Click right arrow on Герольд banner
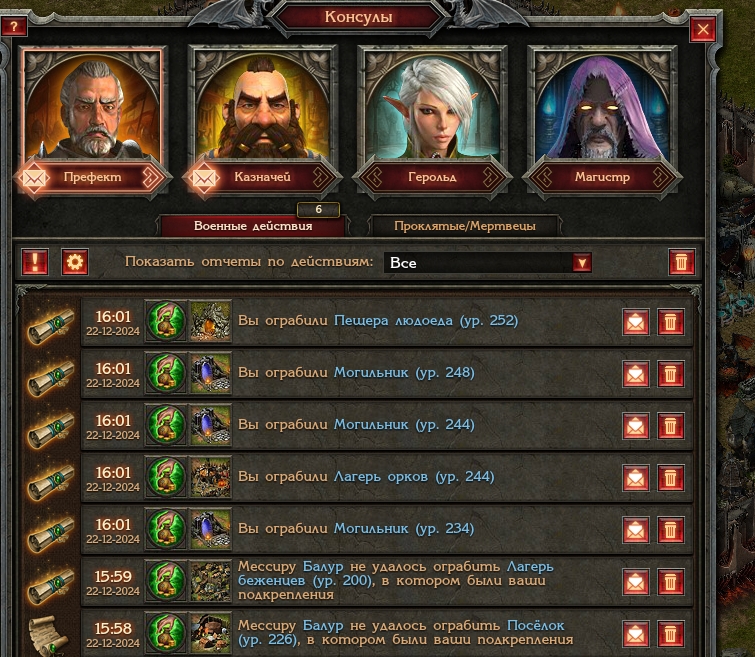Screen dimensions: 755x657 point(491,177)
